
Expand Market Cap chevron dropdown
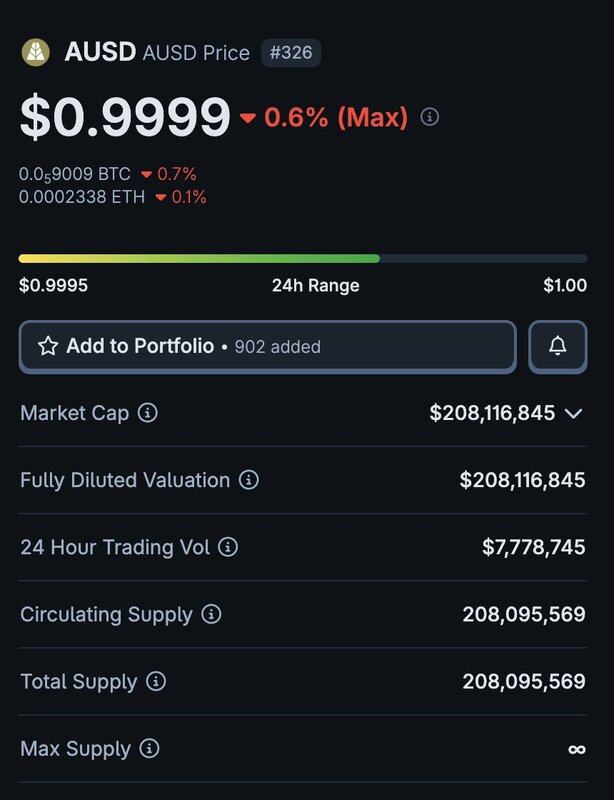point(574,413)
